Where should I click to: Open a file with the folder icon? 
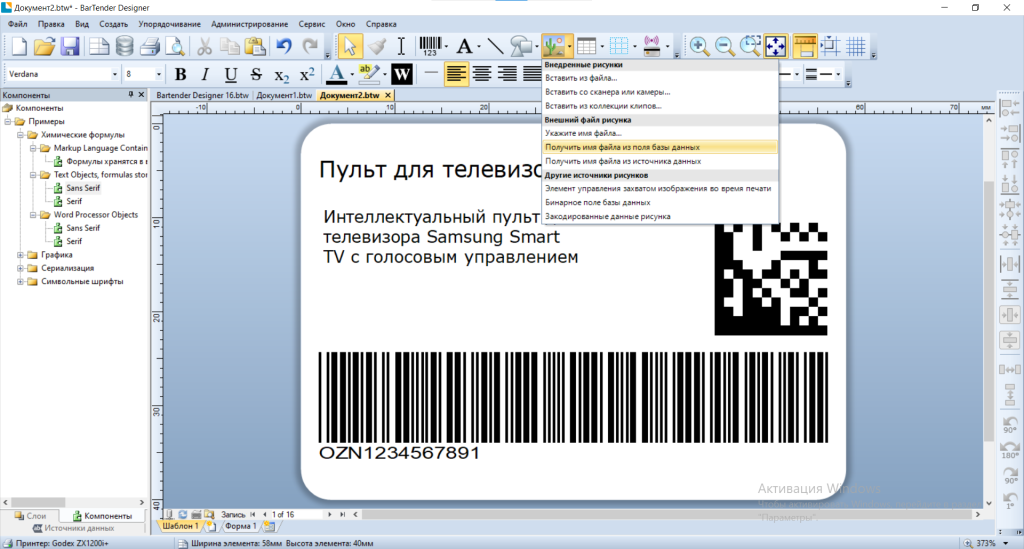point(44,46)
